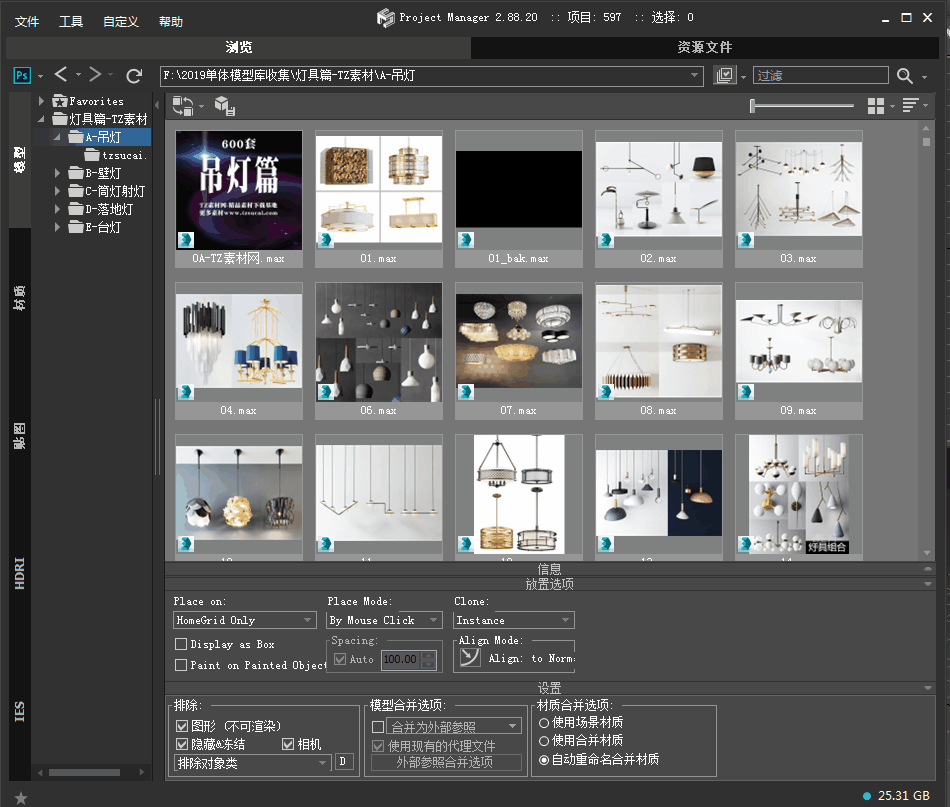
Task: Go back to the previous folder
Action: (x=61, y=75)
